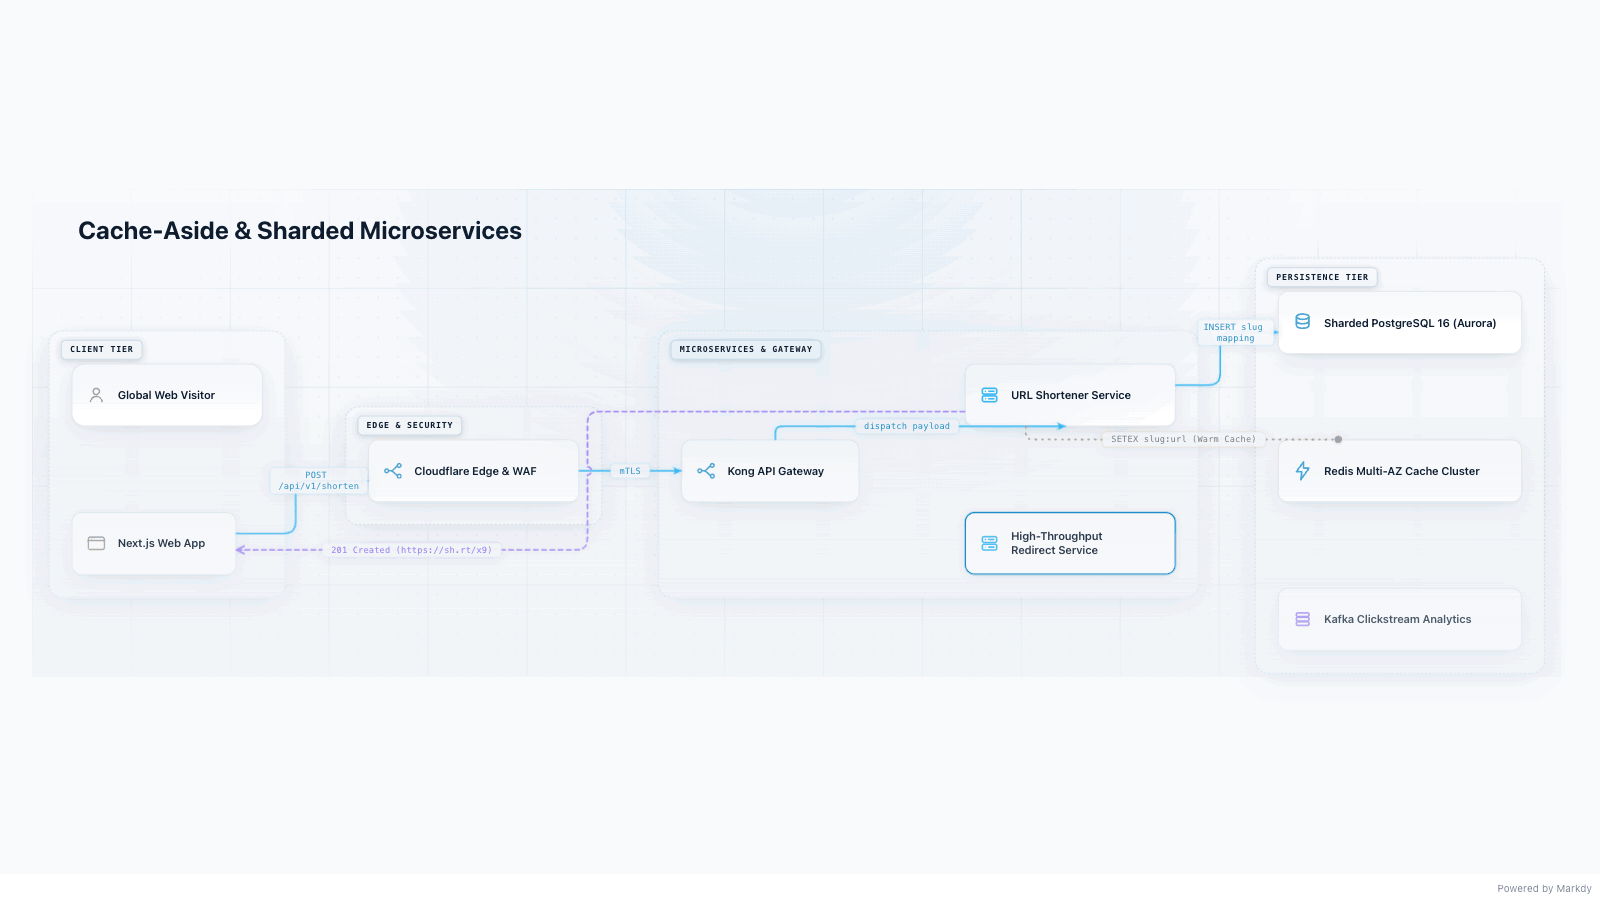
Task: Click the database icon beside Sharded PostgreSQL 16
Action: coord(1303,322)
